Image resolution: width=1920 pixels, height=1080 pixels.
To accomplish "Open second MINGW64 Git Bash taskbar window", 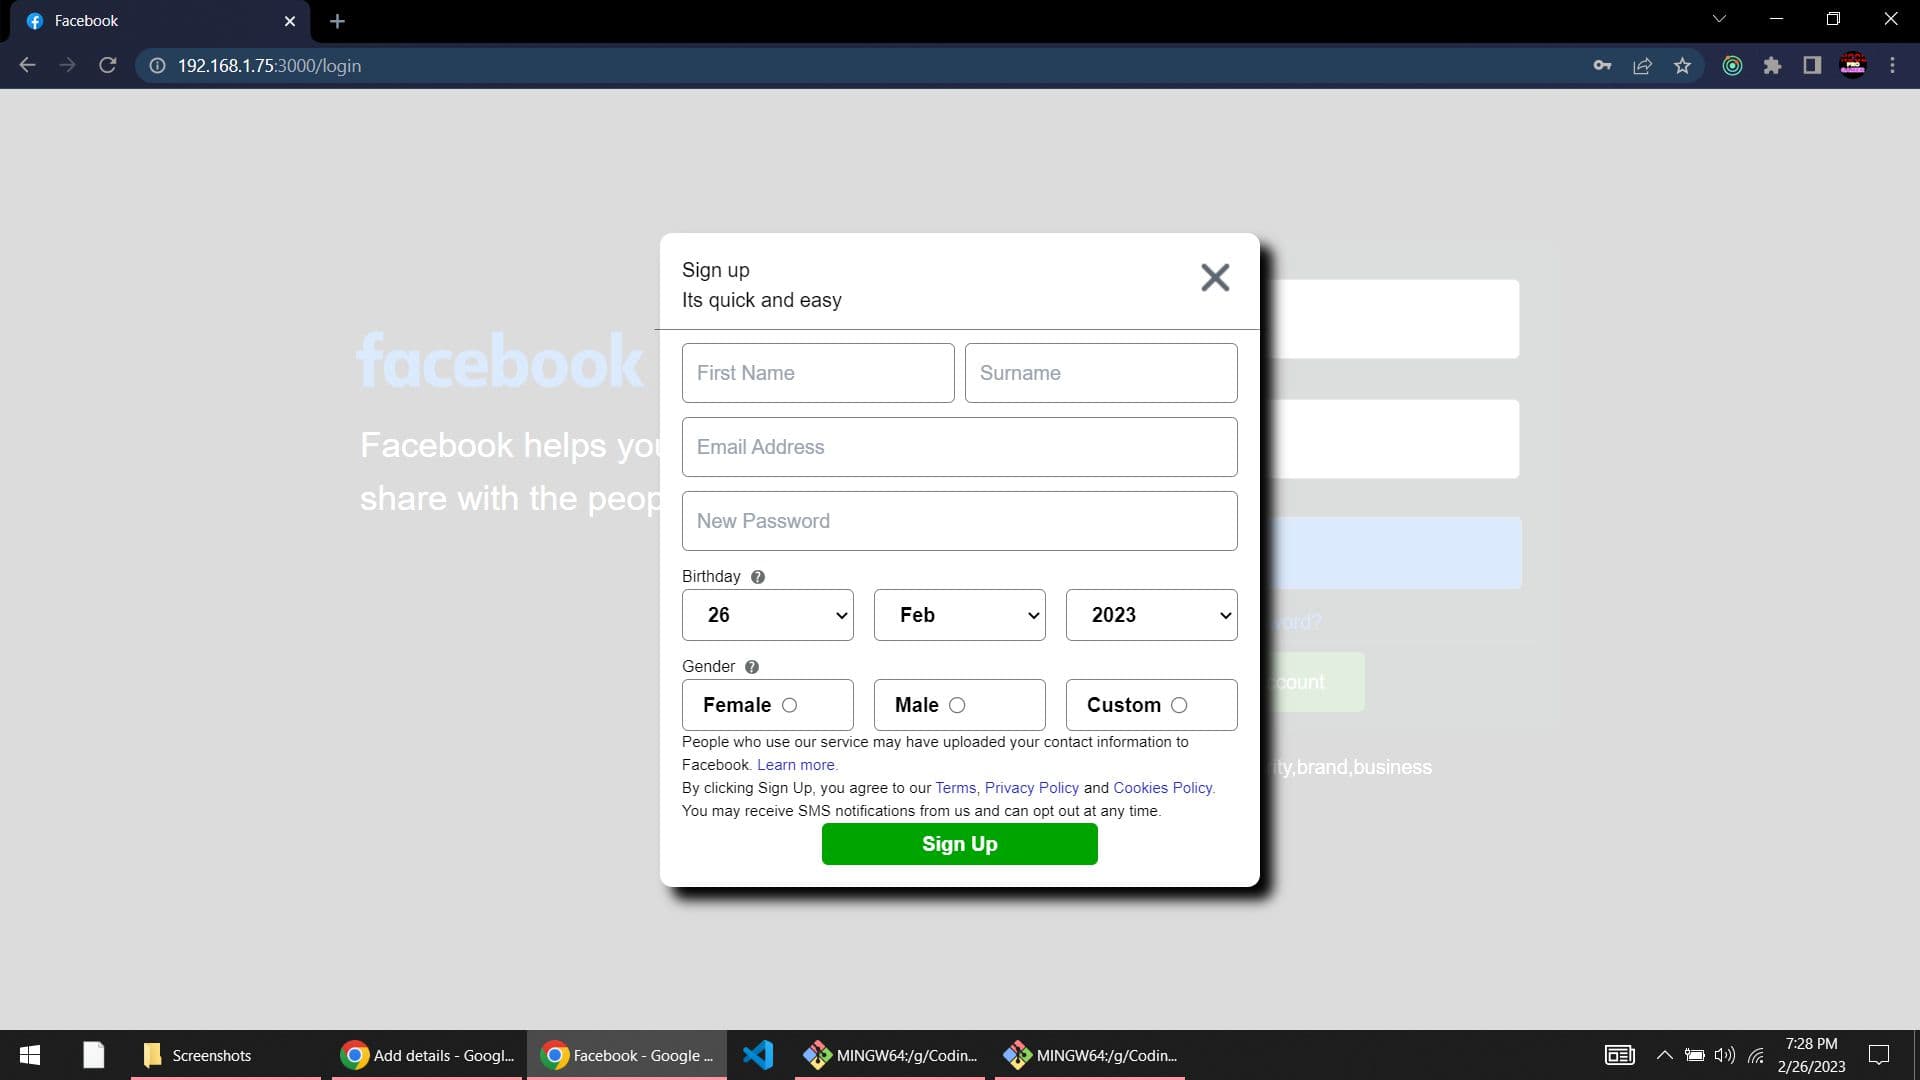I will [1091, 1055].
